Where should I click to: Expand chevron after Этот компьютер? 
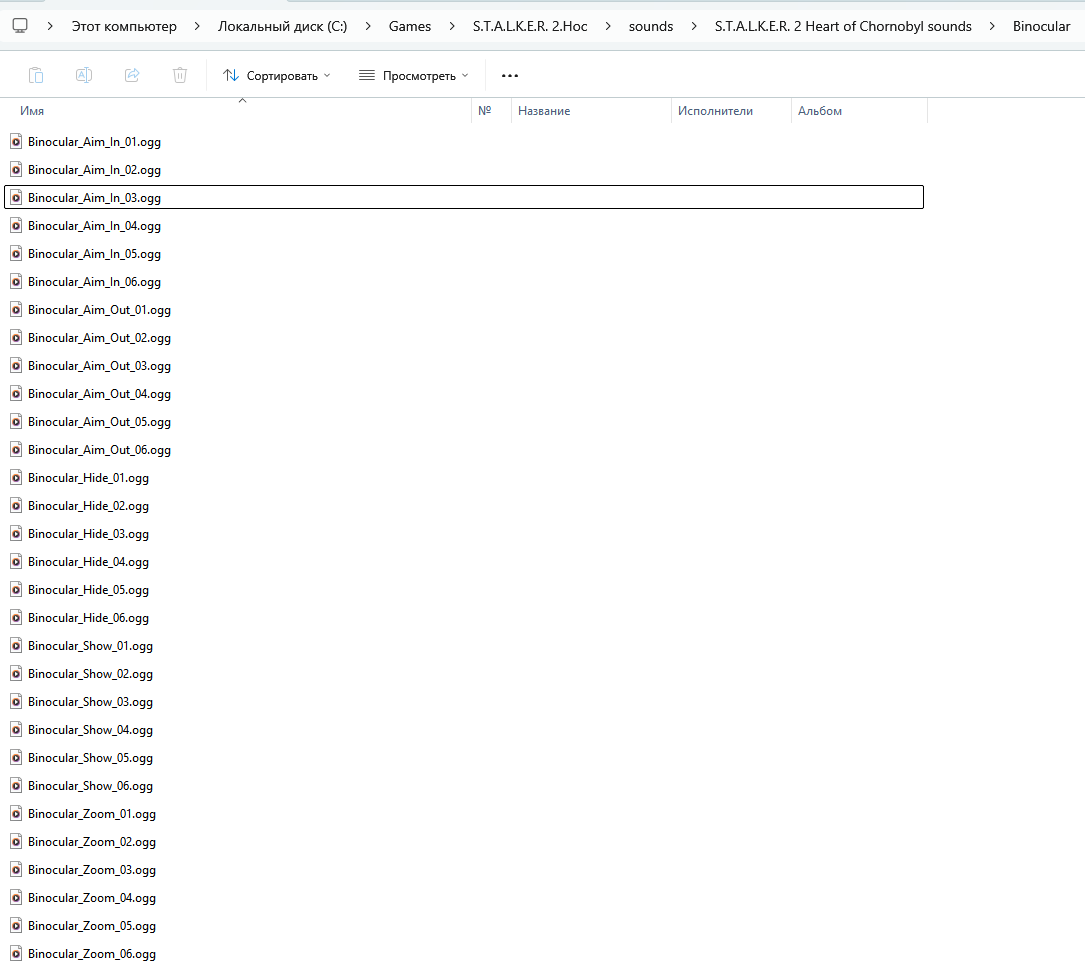[x=197, y=26]
